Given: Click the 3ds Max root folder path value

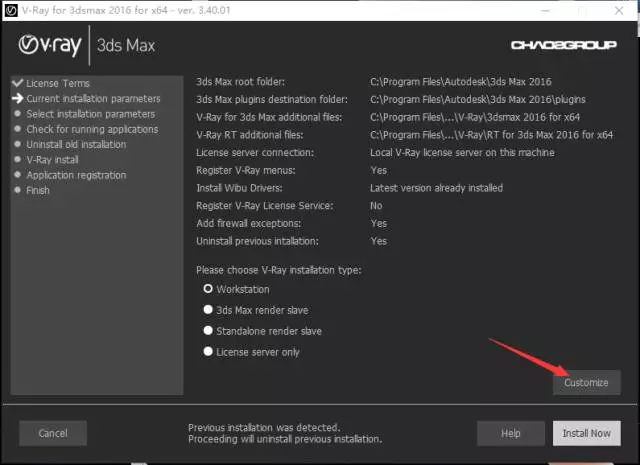Looking at the screenshot, I should click(461, 82).
